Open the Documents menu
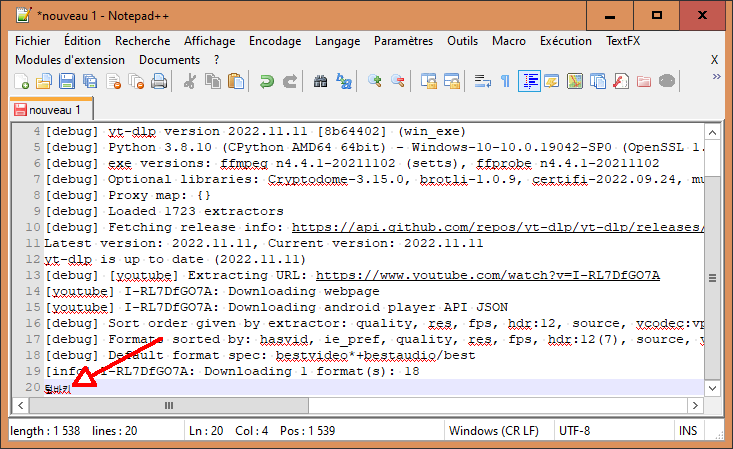This screenshot has width=733, height=449. coord(169,60)
